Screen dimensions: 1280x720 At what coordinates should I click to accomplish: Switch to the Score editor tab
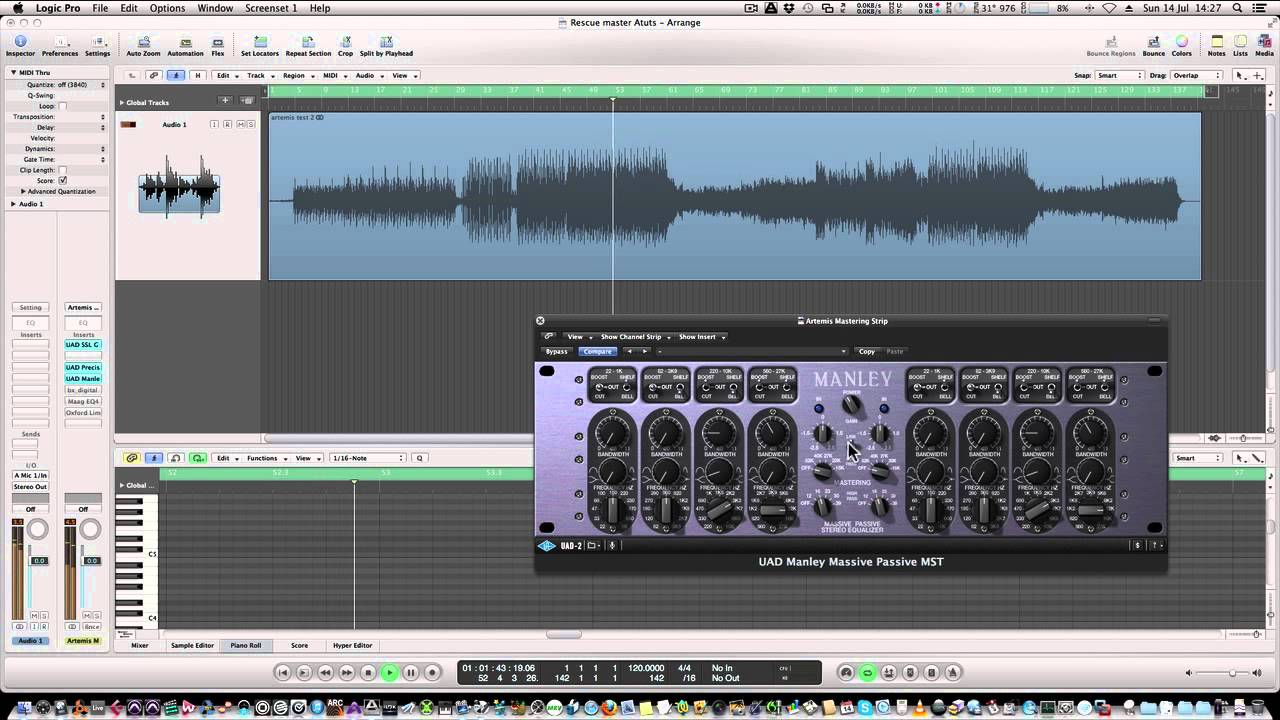299,645
